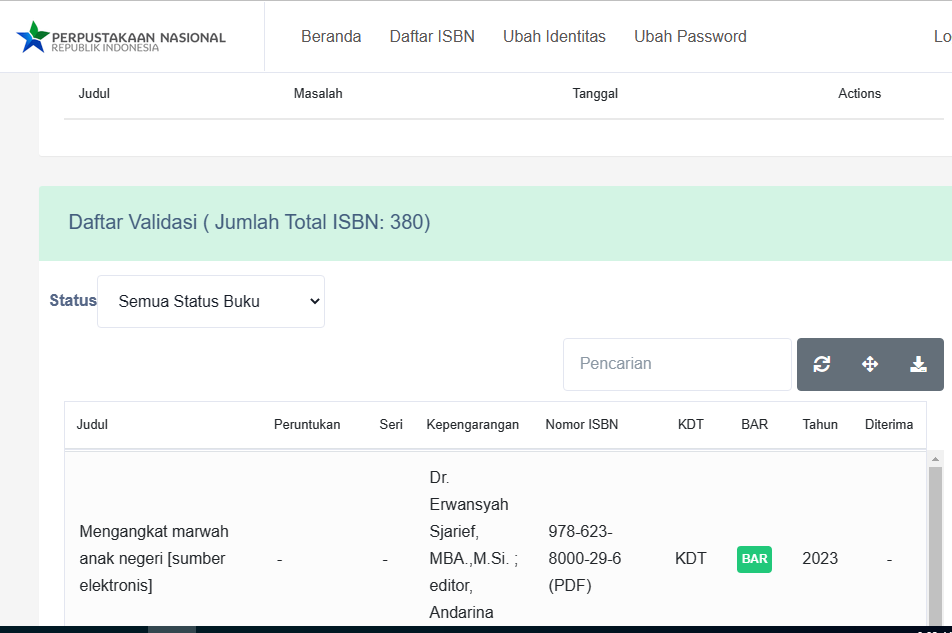Click the Peruntukan column header

(x=307, y=424)
